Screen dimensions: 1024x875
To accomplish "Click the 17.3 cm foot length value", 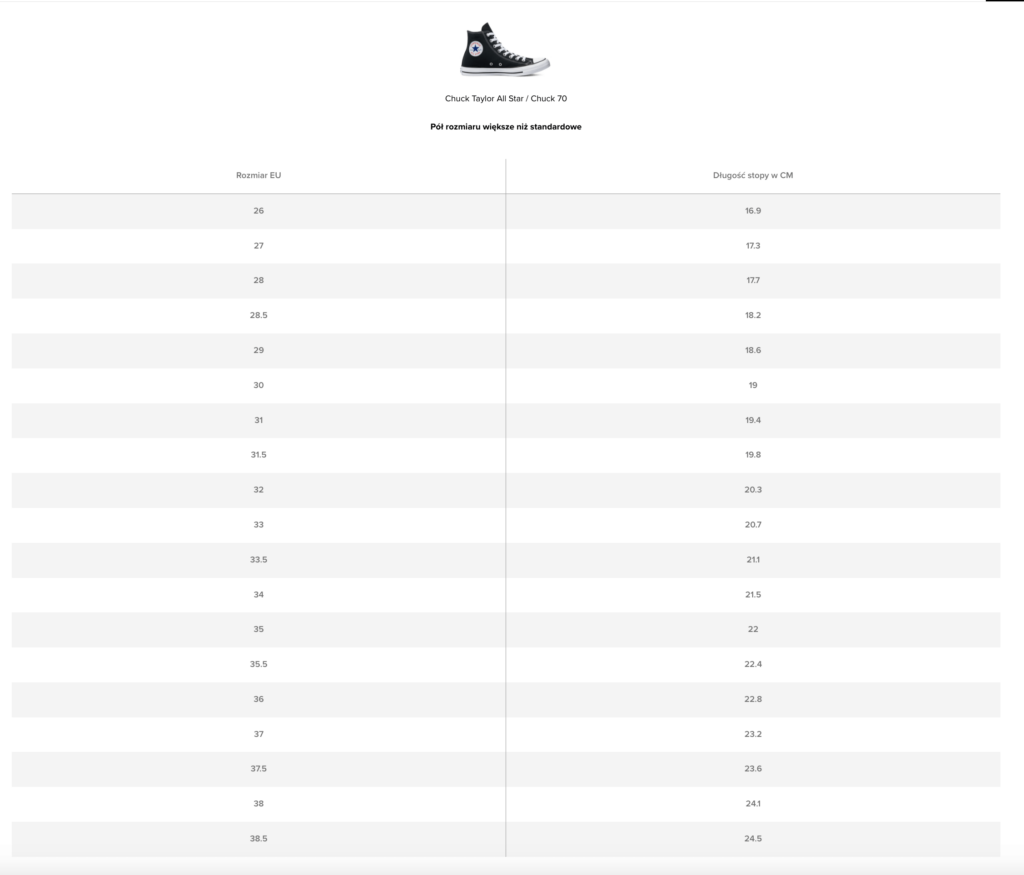I will coord(753,246).
